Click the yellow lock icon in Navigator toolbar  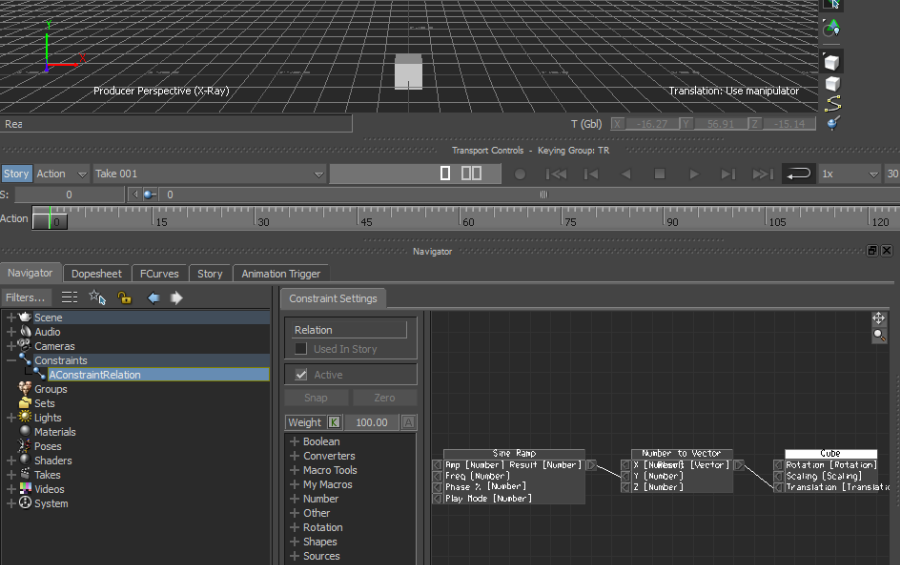[x=125, y=297]
